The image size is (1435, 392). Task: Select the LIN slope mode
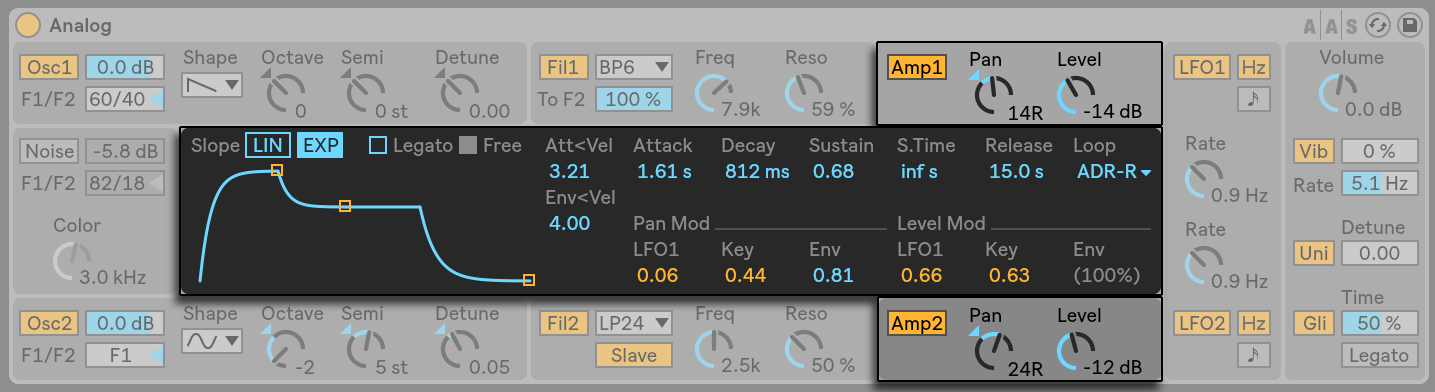pyautogui.click(x=268, y=146)
